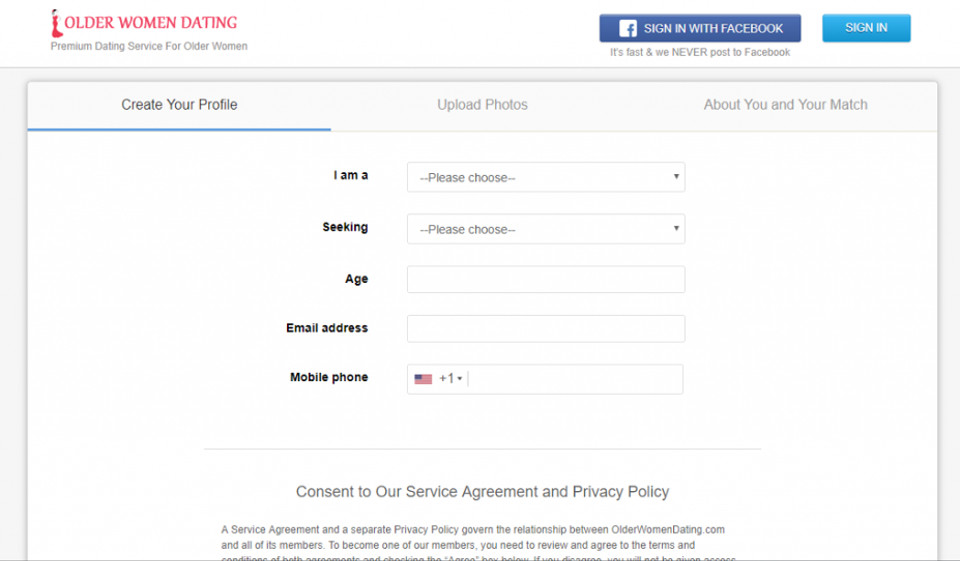Screen dimensions: 960x561
Task: Click the US flag country icon
Action: (423, 379)
